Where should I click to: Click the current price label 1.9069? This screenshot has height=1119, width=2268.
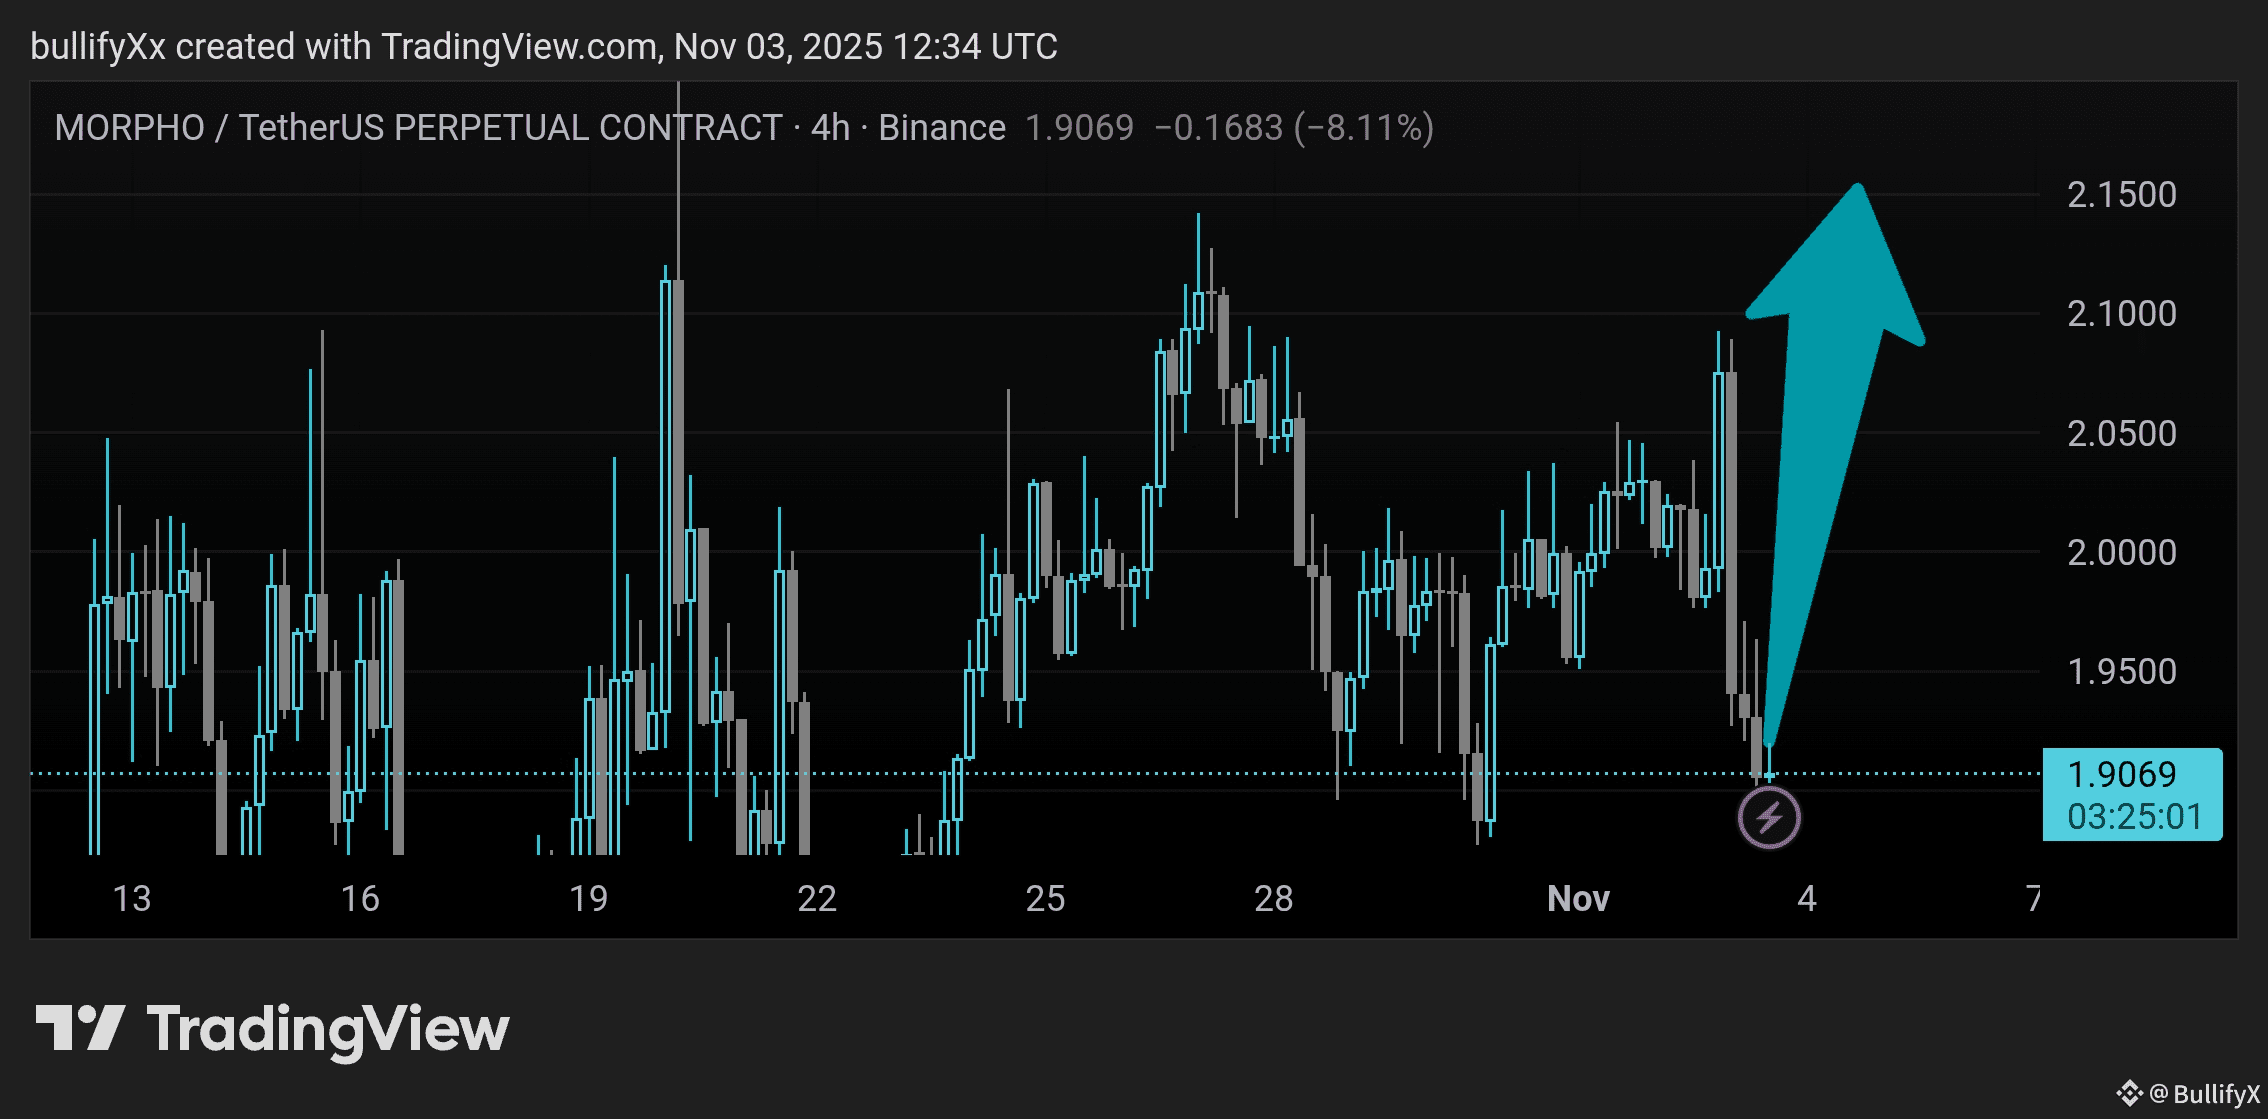coord(2121,774)
